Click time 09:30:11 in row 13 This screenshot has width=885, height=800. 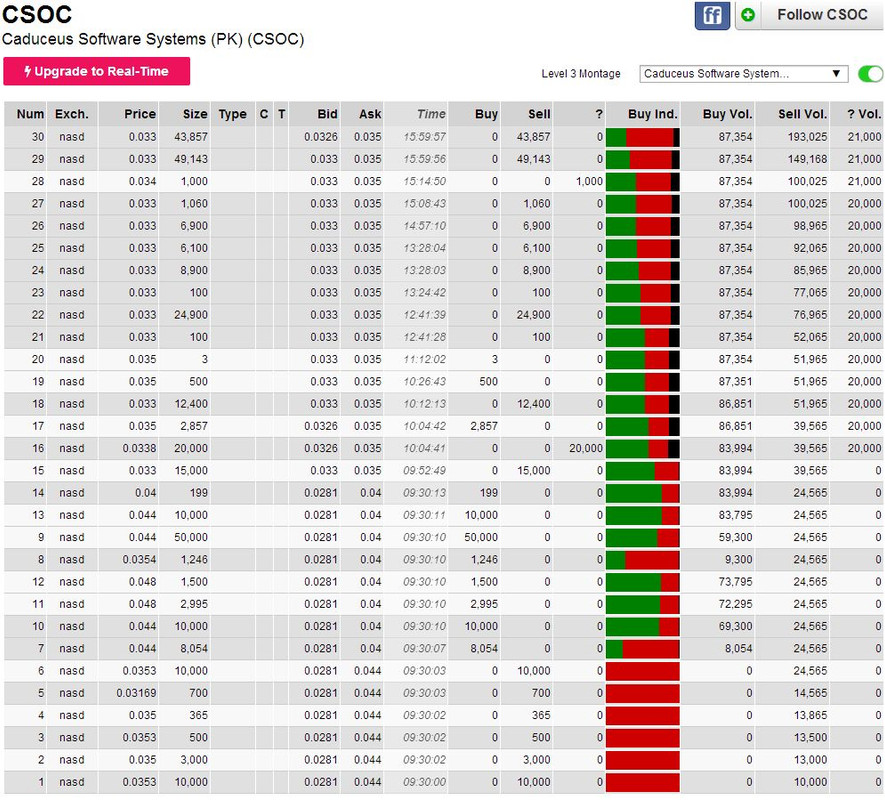pyautogui.click(x=424, y=515)
